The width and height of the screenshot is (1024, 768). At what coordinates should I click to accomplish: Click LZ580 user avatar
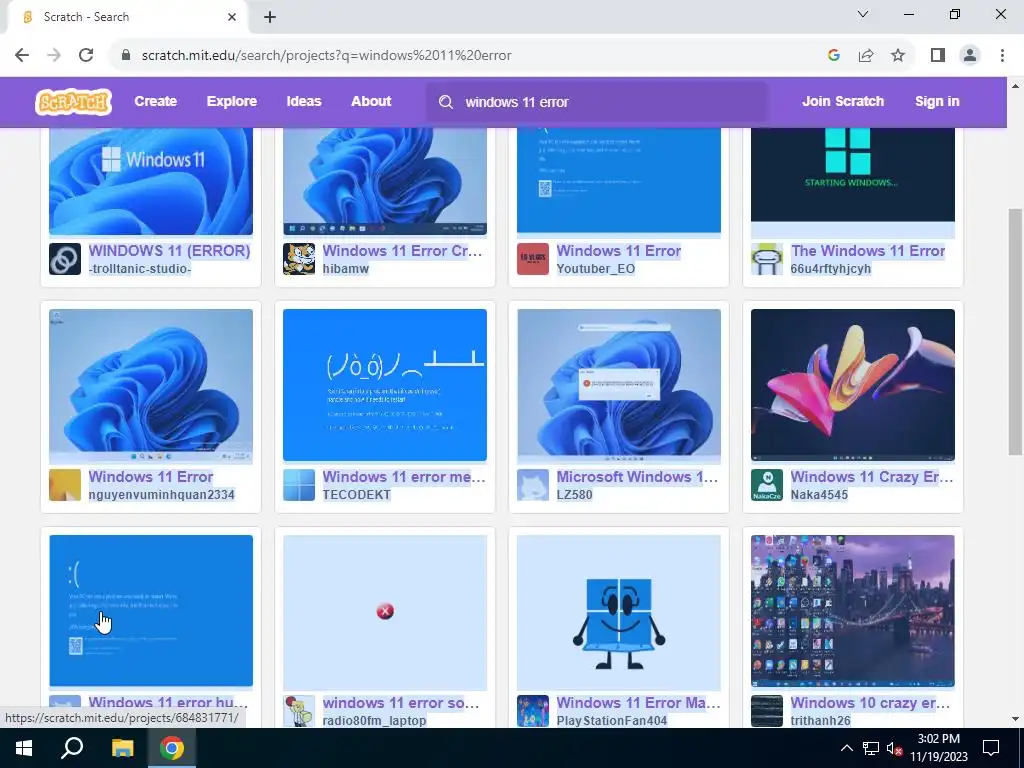pos(533,485)
